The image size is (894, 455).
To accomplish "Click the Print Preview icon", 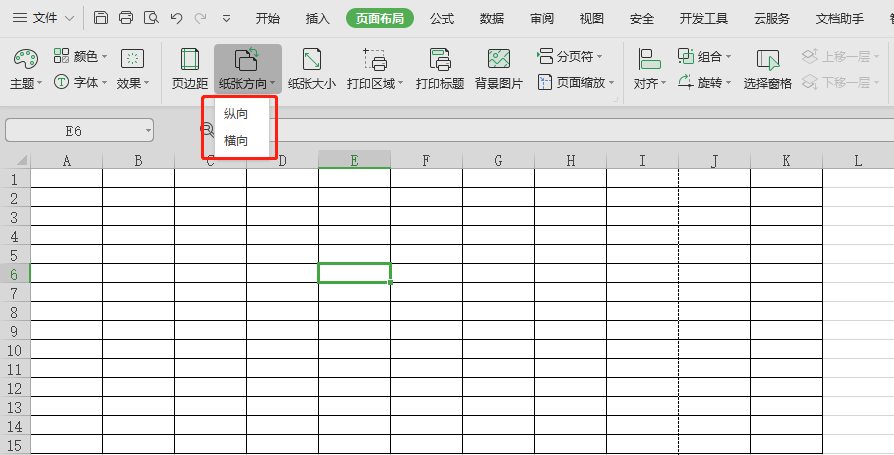I will point(151,18).
